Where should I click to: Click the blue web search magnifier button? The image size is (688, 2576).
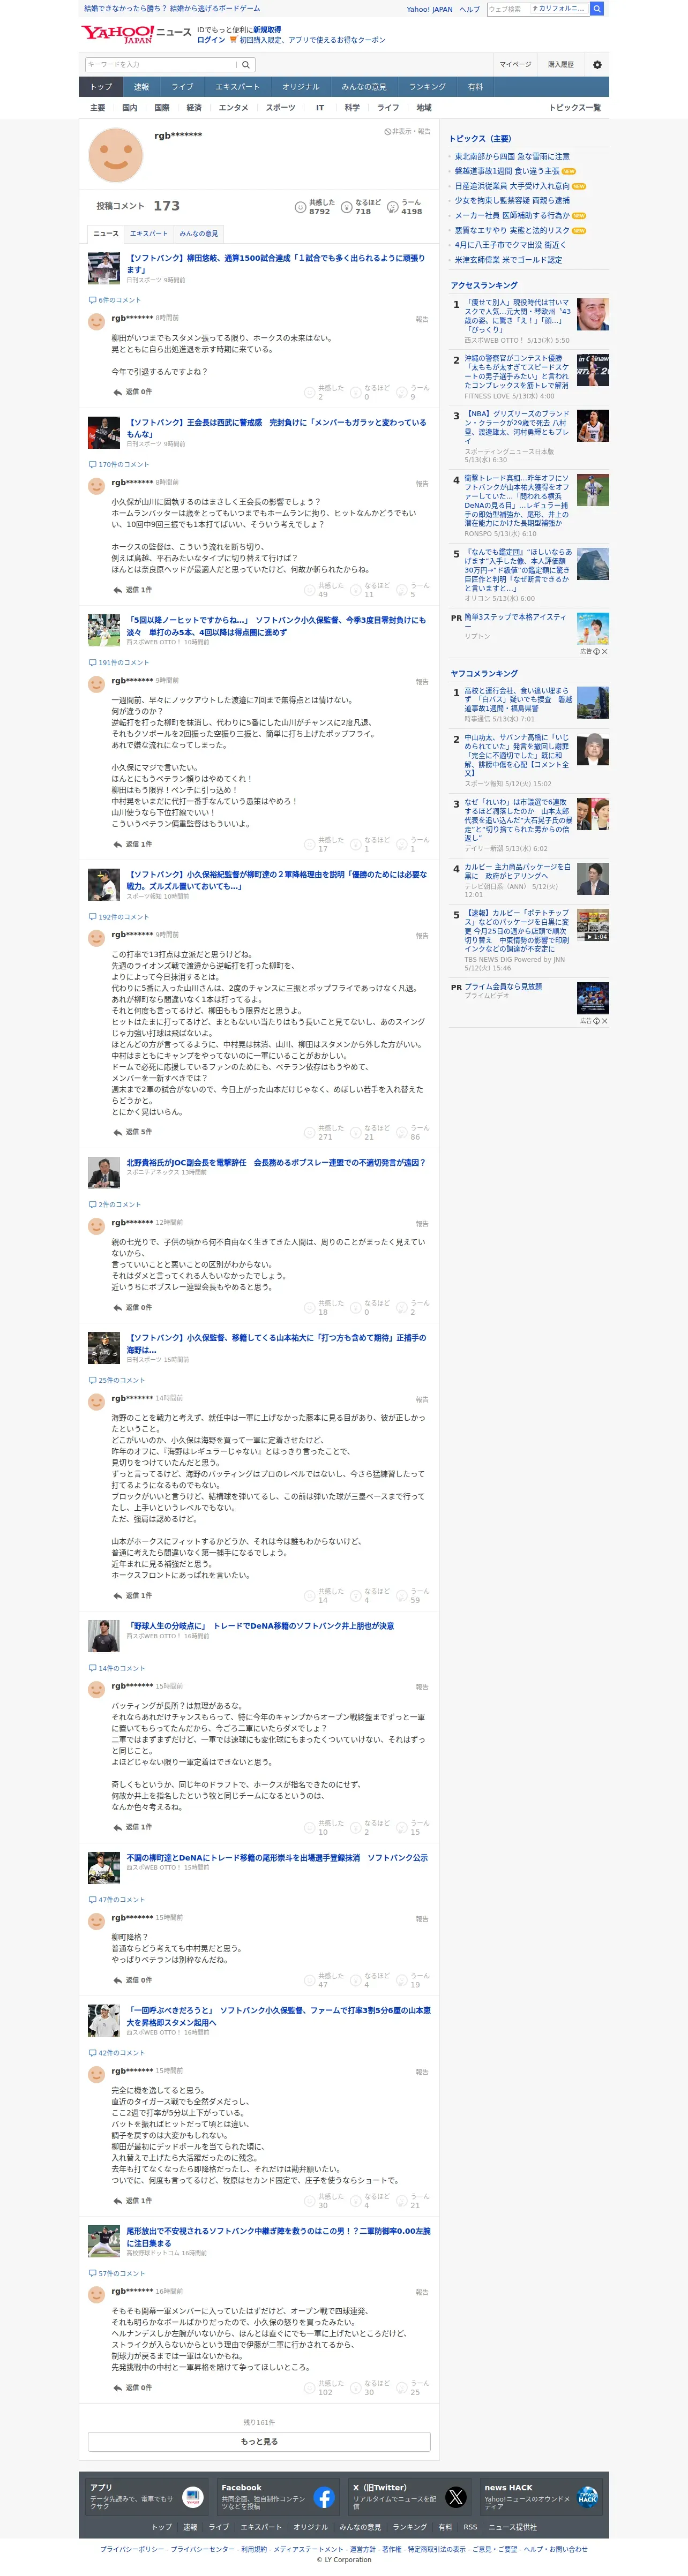pos(597,9)
